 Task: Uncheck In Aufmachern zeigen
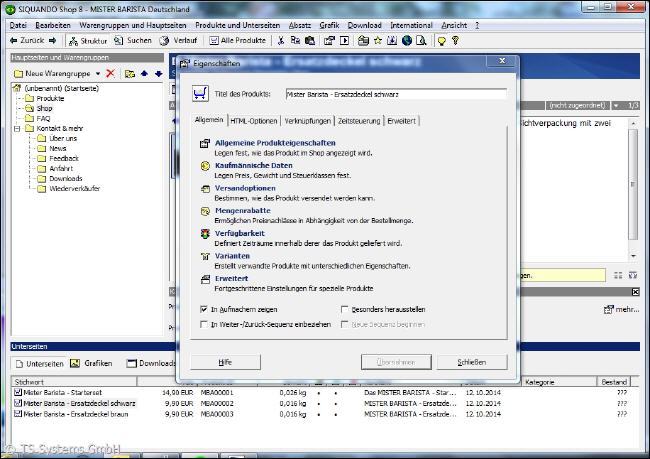[x=204, y=309]
